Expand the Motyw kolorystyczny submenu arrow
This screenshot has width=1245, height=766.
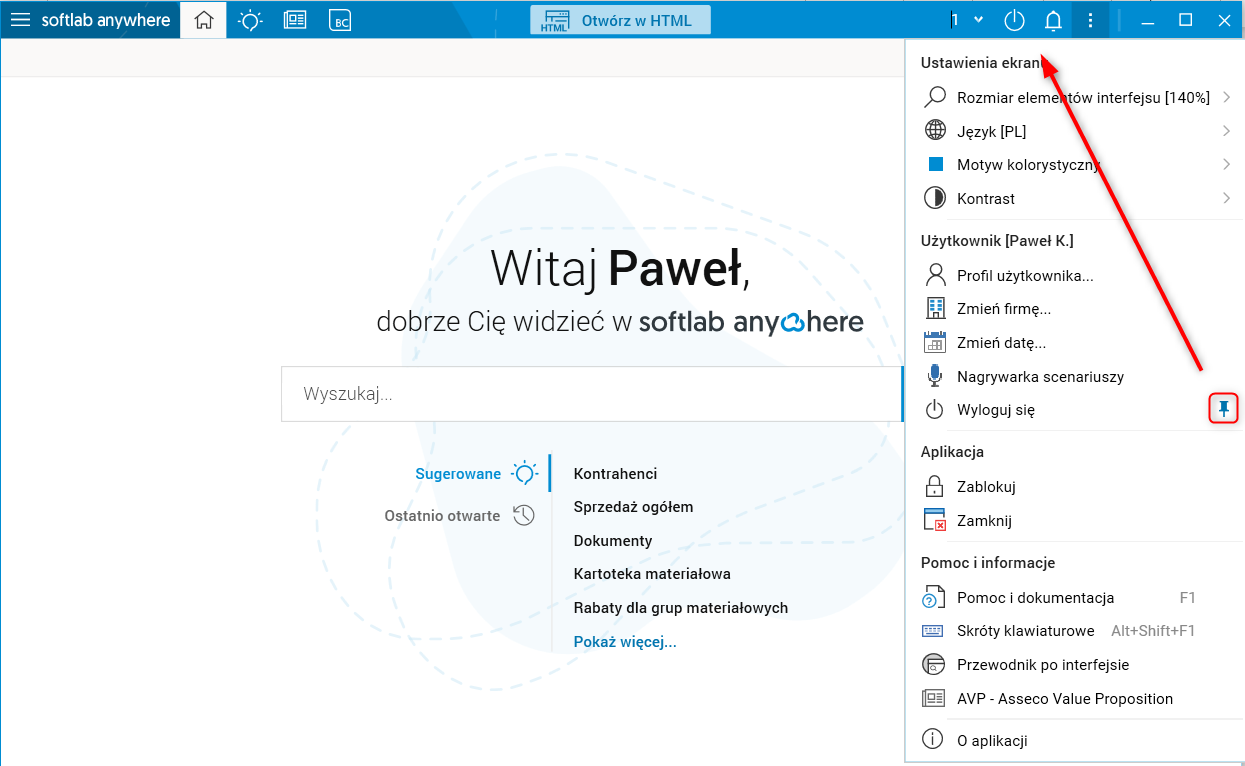click(1226, 165)
